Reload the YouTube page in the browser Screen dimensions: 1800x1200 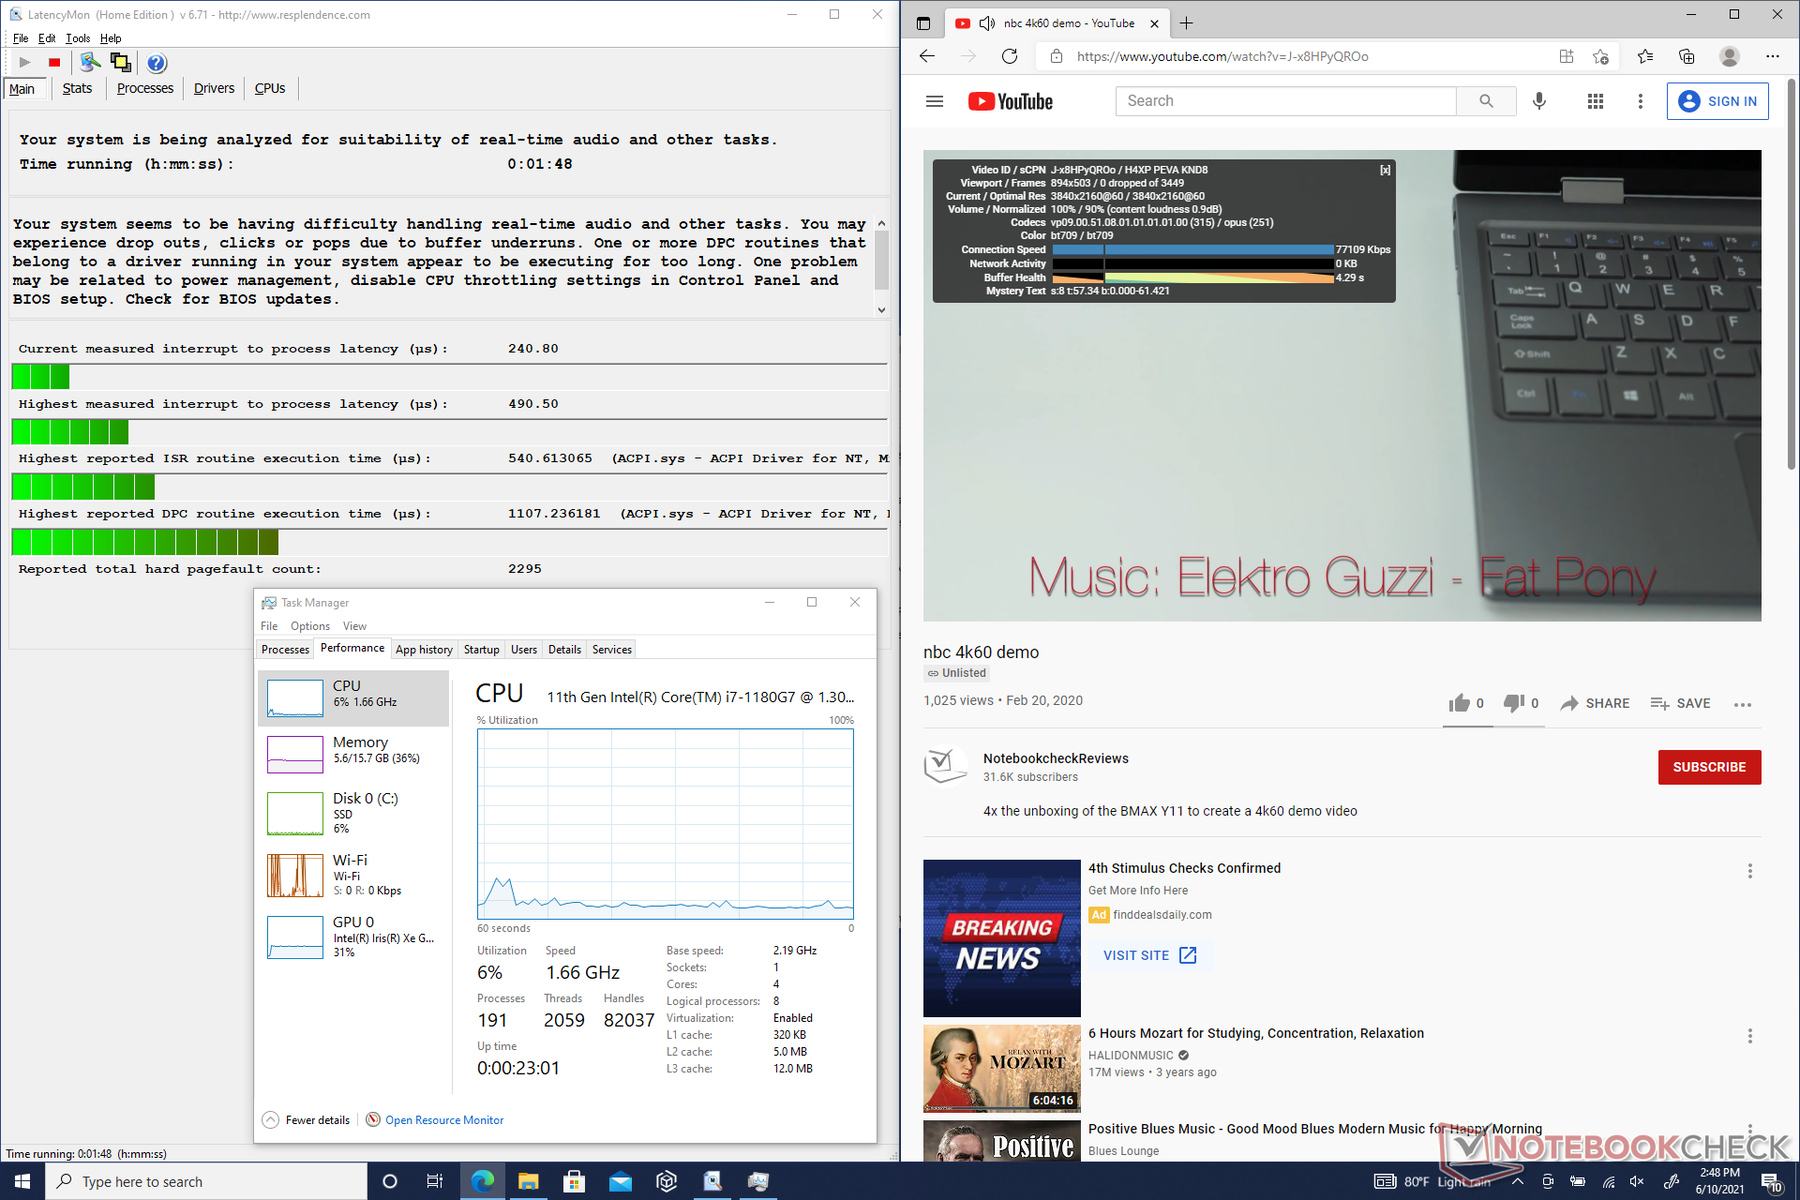(x=1010, y=56)
